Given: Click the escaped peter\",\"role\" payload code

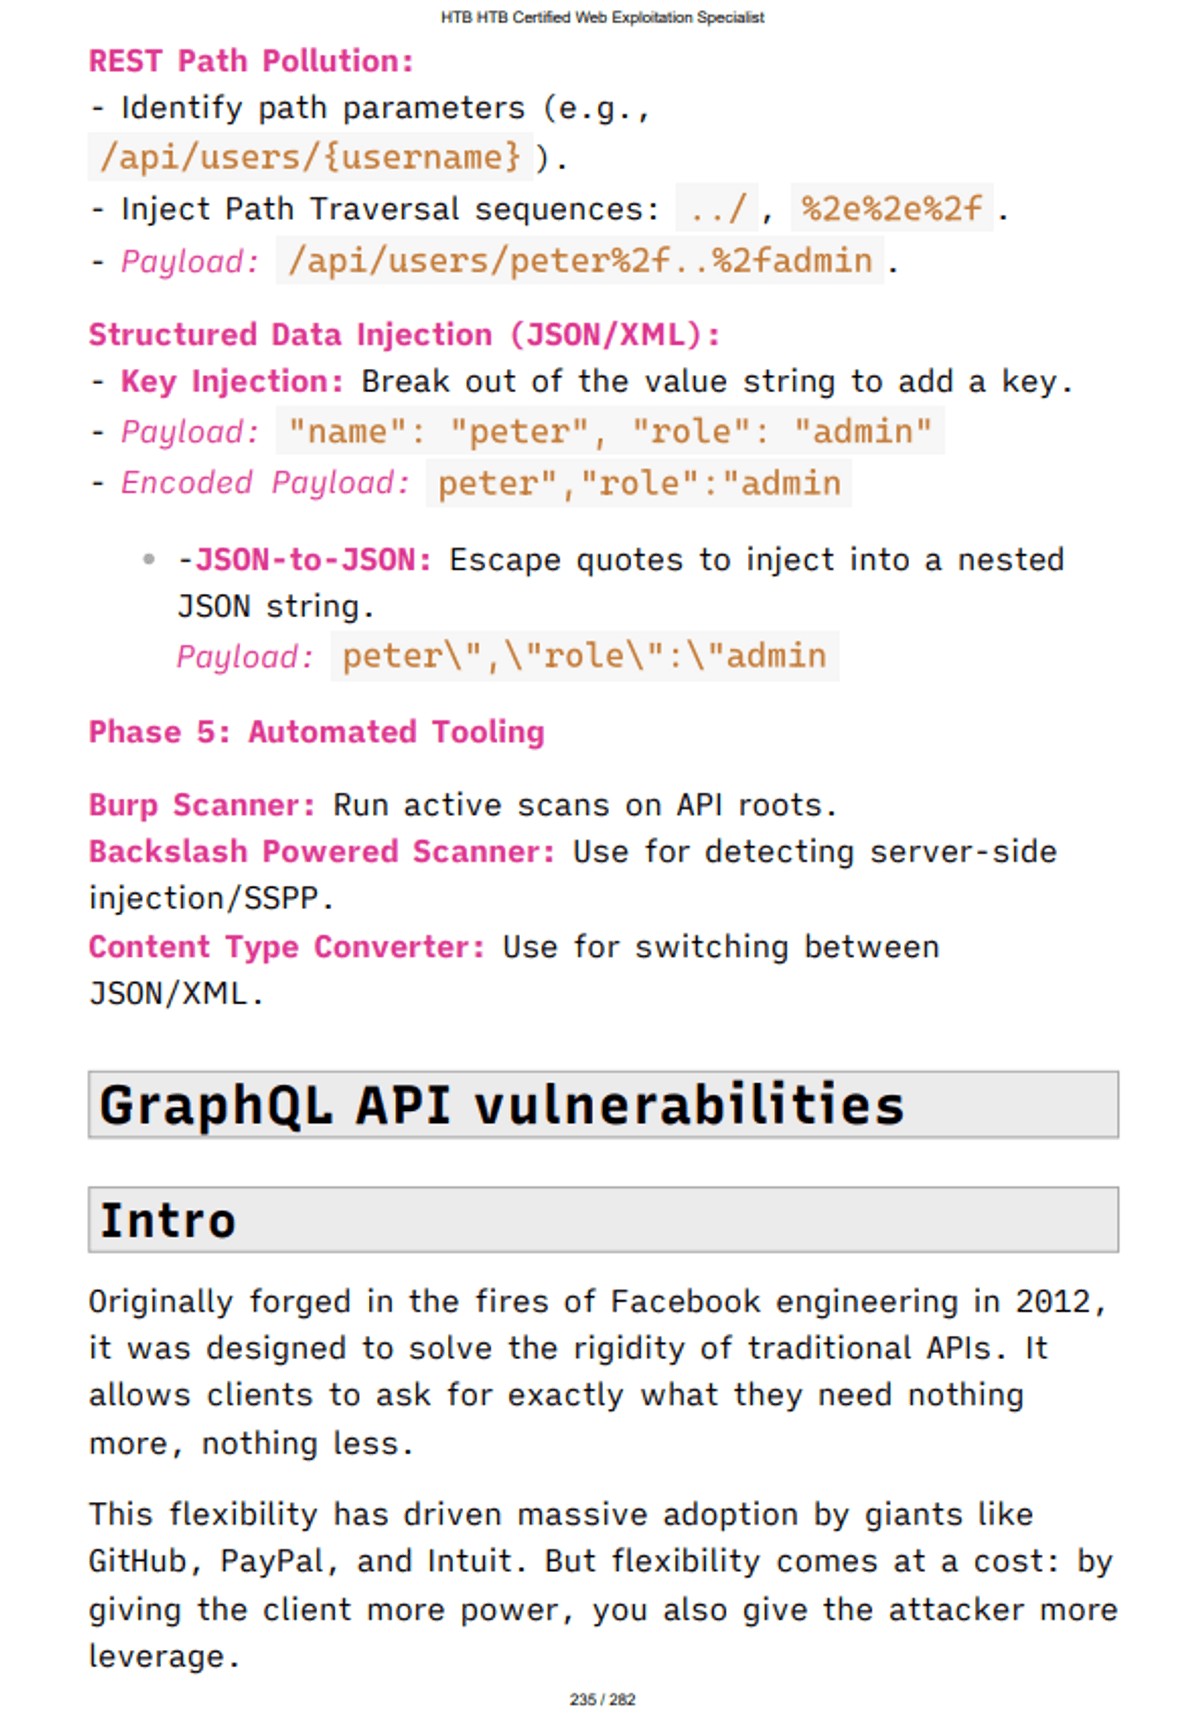Looking at the screenshot, I should [584, 656].
